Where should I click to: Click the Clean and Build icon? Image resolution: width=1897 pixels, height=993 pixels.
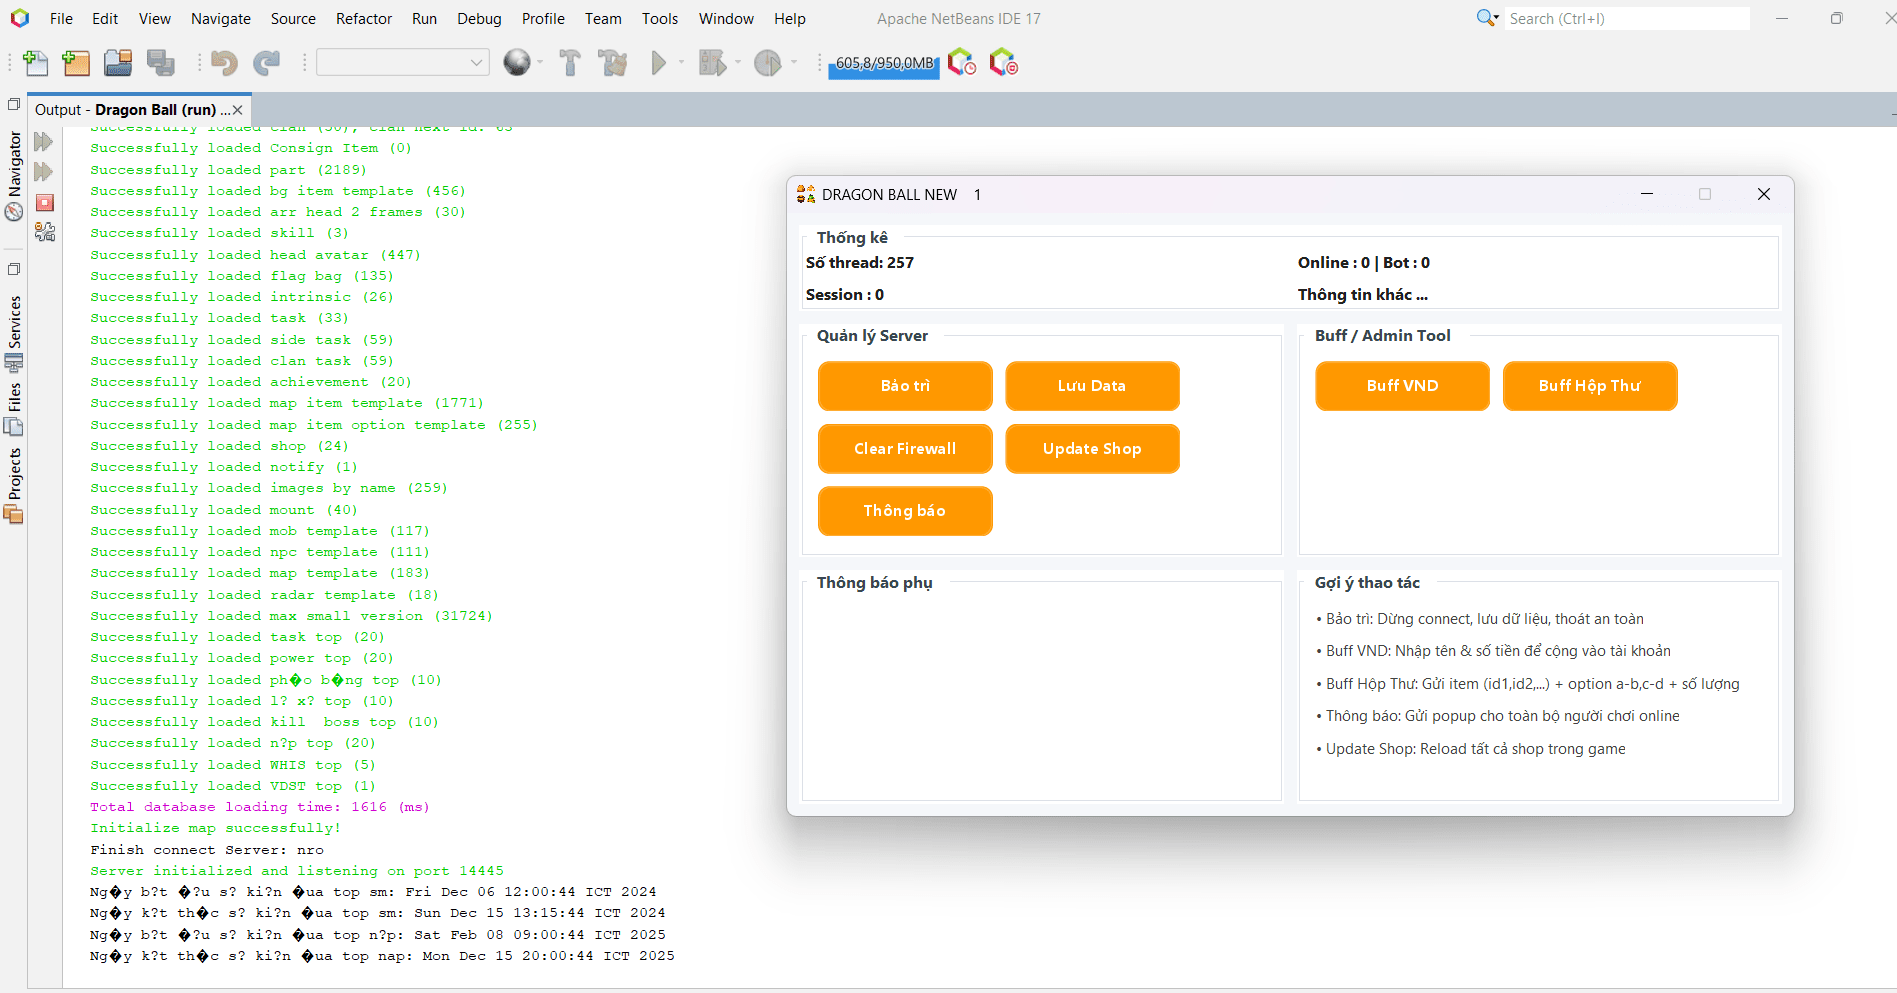pos(613,63)
